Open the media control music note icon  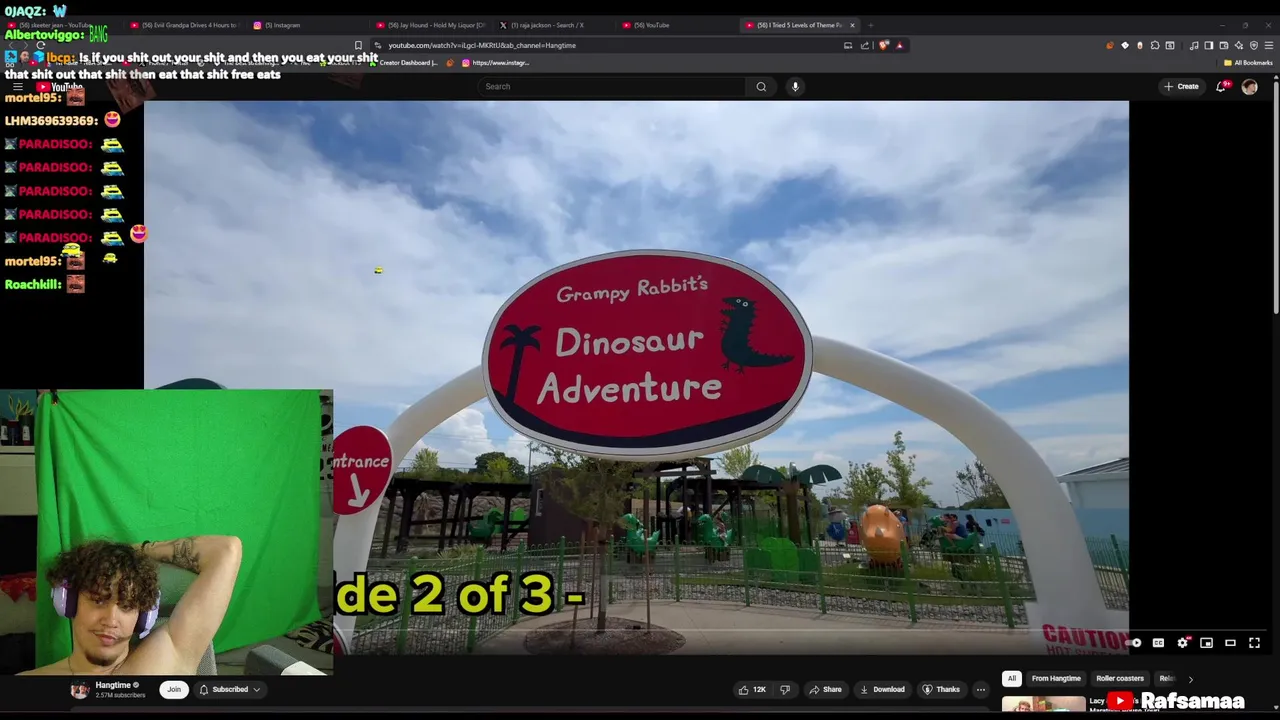coord(1194,45)
